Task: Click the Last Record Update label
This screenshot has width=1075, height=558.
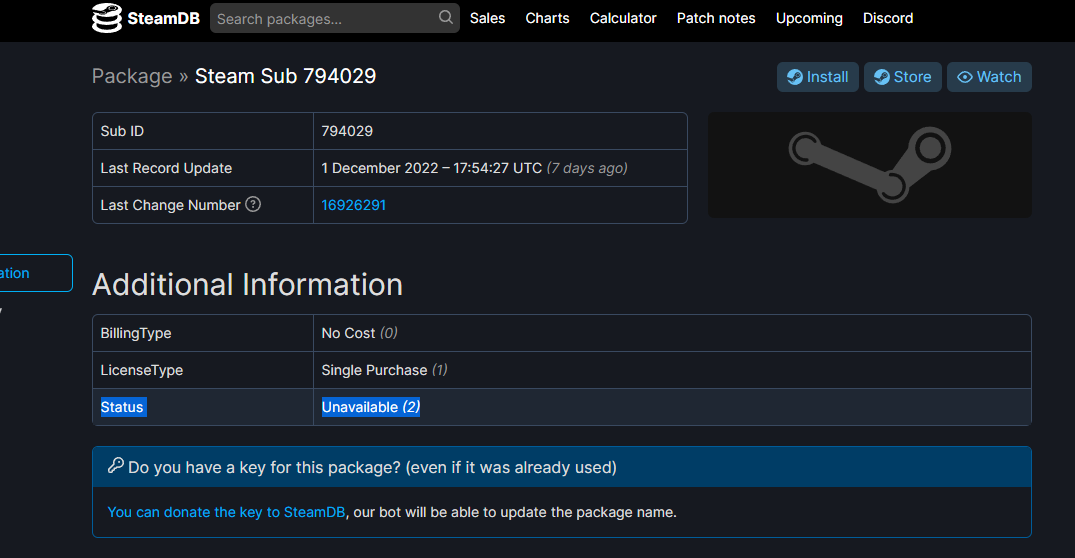Action: coord(167,168)
